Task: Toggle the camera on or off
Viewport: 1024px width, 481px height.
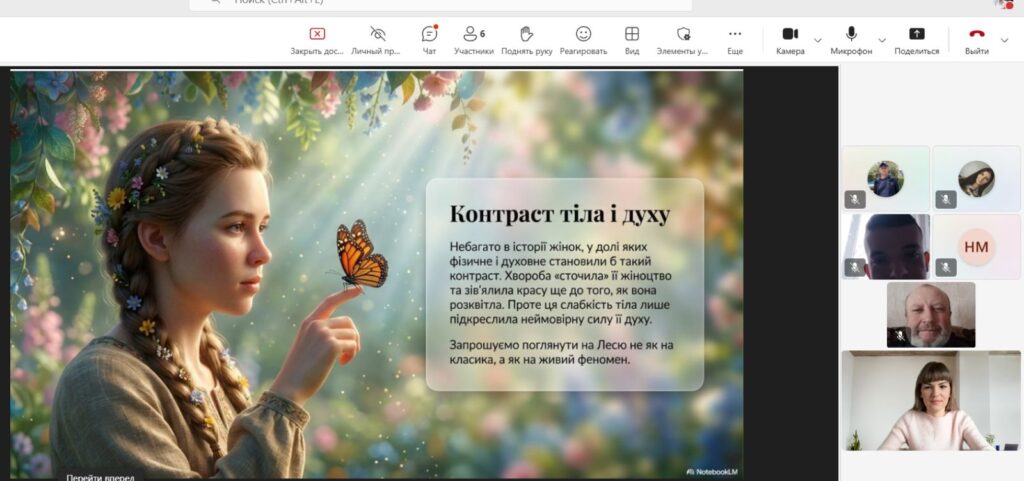Action: 790,35
